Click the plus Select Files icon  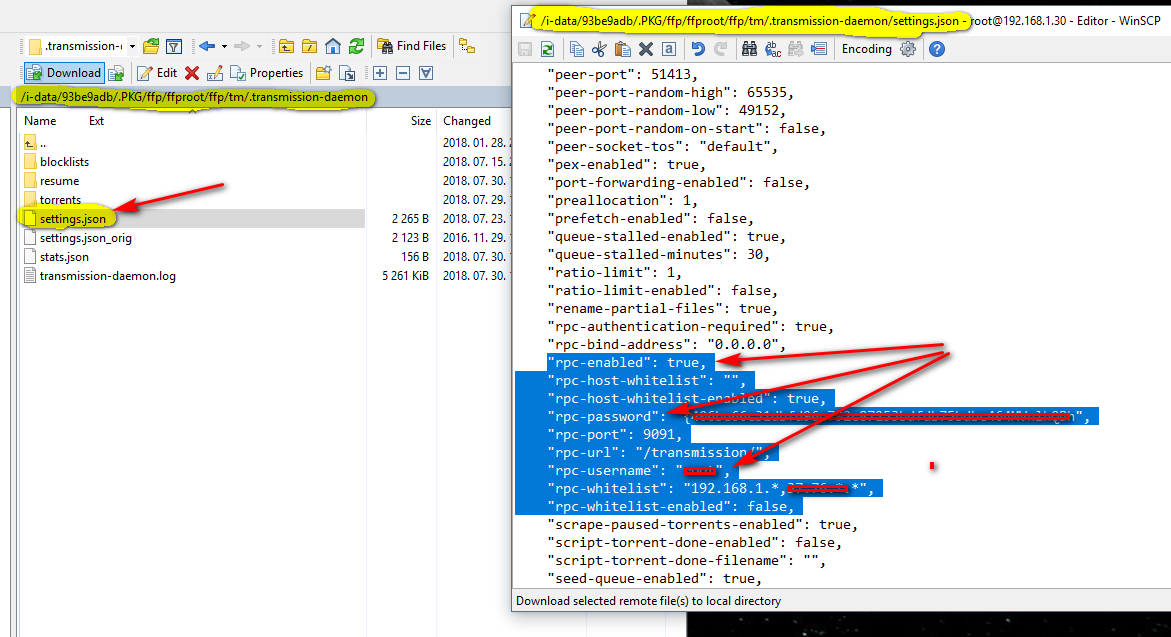click(x=380, y=73)
